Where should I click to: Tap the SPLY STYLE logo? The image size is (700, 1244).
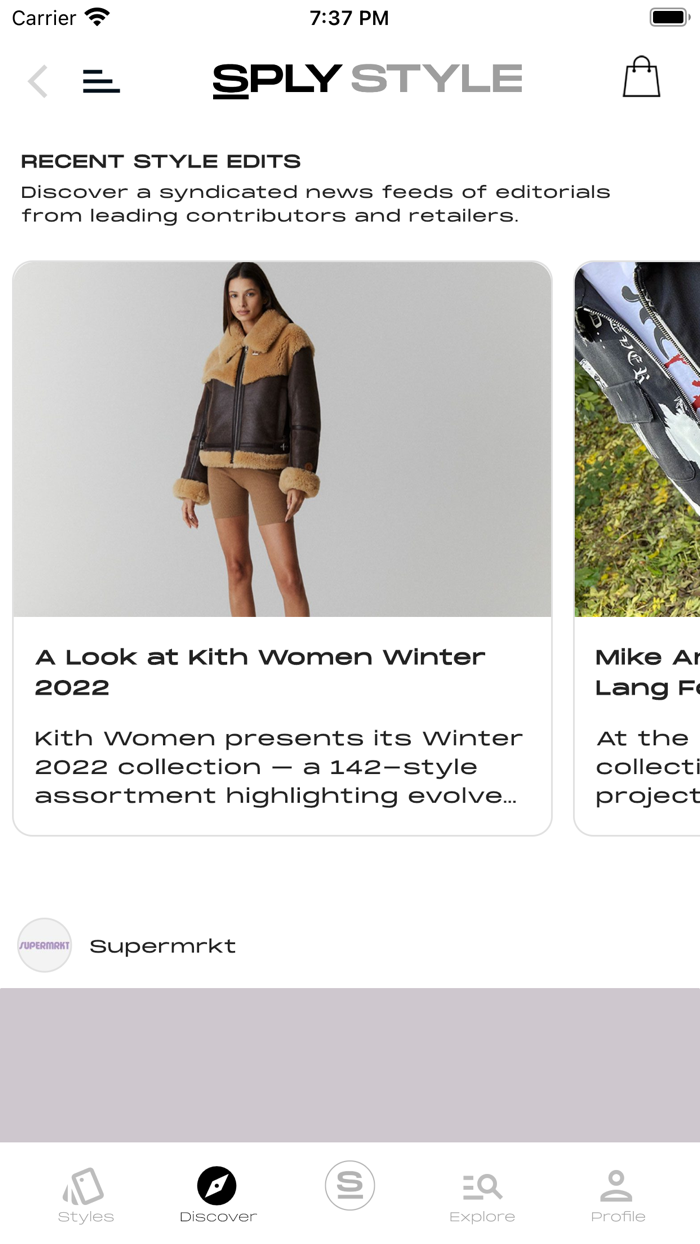point(367,80)
